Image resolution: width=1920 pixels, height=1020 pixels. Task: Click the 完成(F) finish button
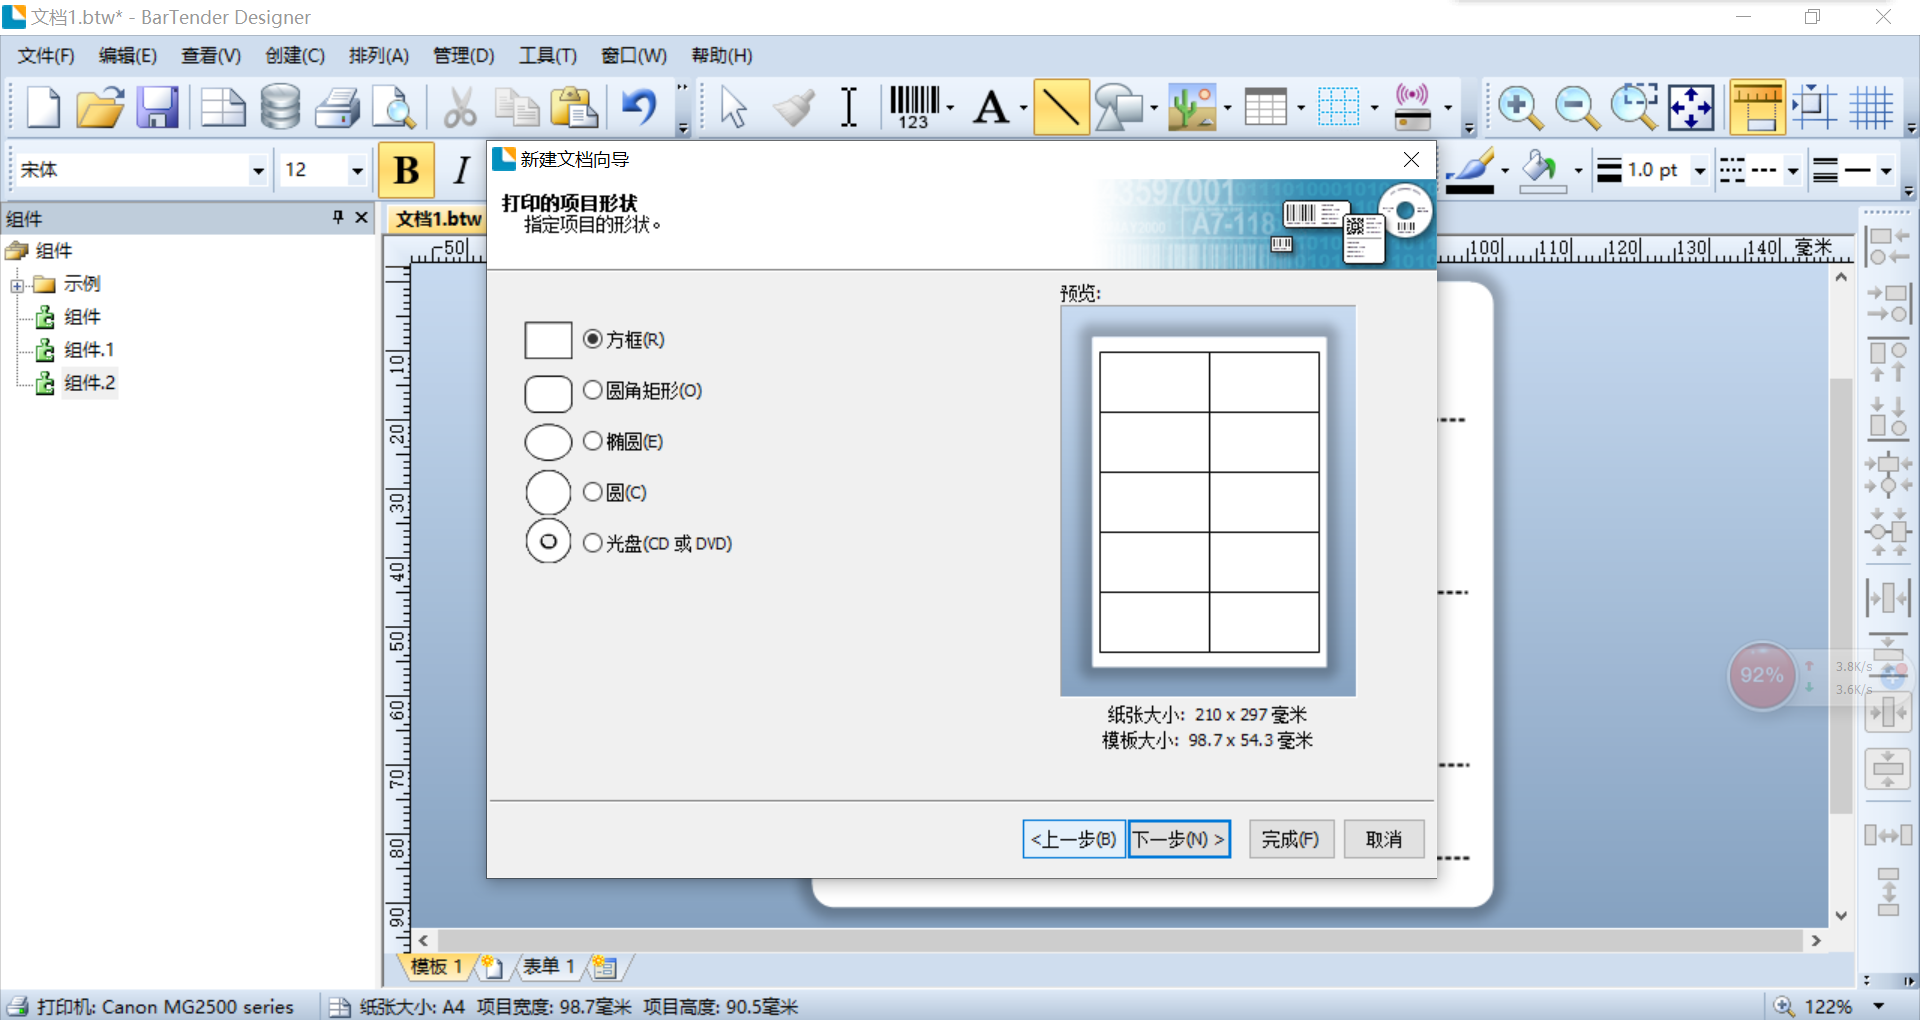(1291, 839)
